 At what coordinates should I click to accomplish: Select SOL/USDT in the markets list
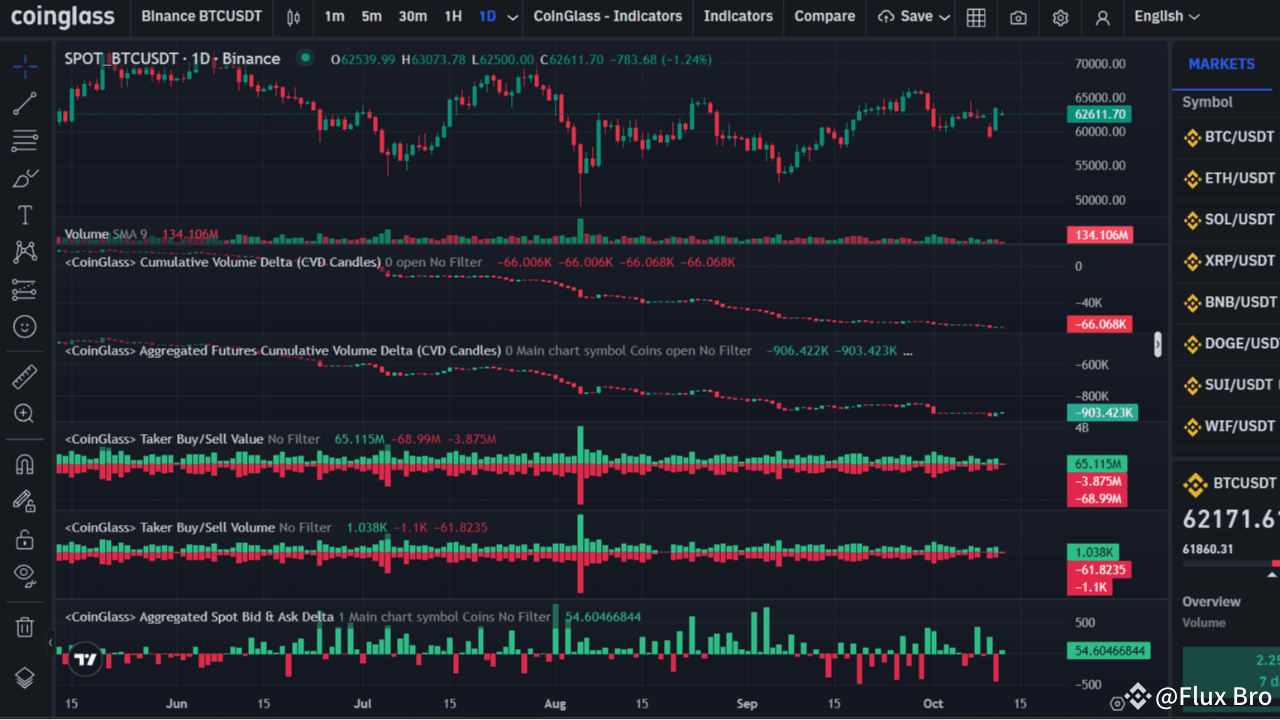point(1227,219)
